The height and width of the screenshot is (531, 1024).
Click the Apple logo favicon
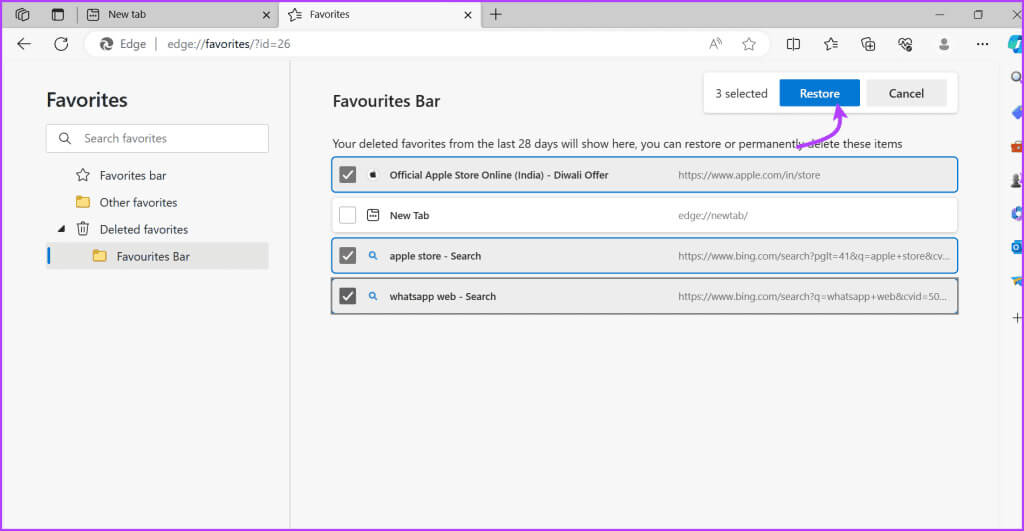tap(373, 175)
